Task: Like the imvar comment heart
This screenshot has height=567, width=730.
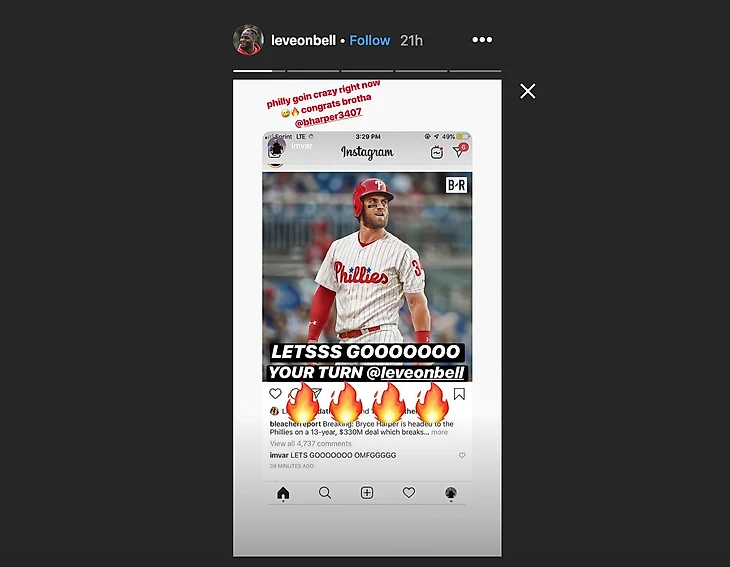Action: [462, 455]
